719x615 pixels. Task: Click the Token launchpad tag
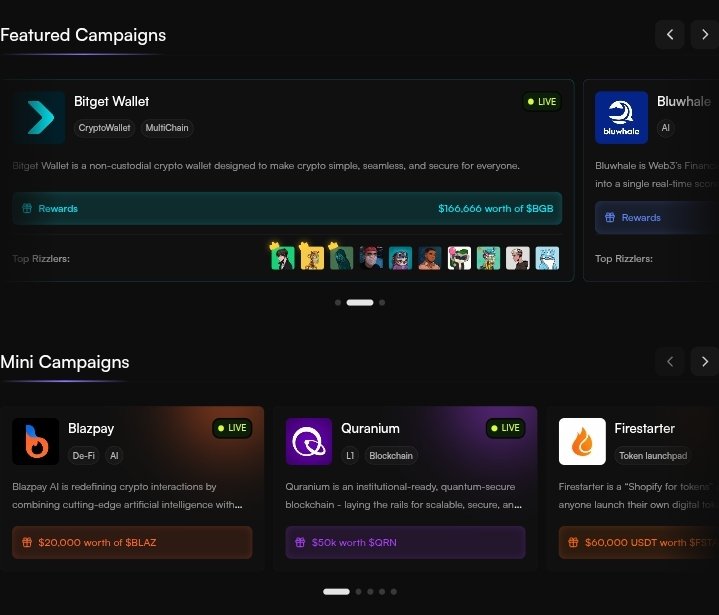click(653, 455)
